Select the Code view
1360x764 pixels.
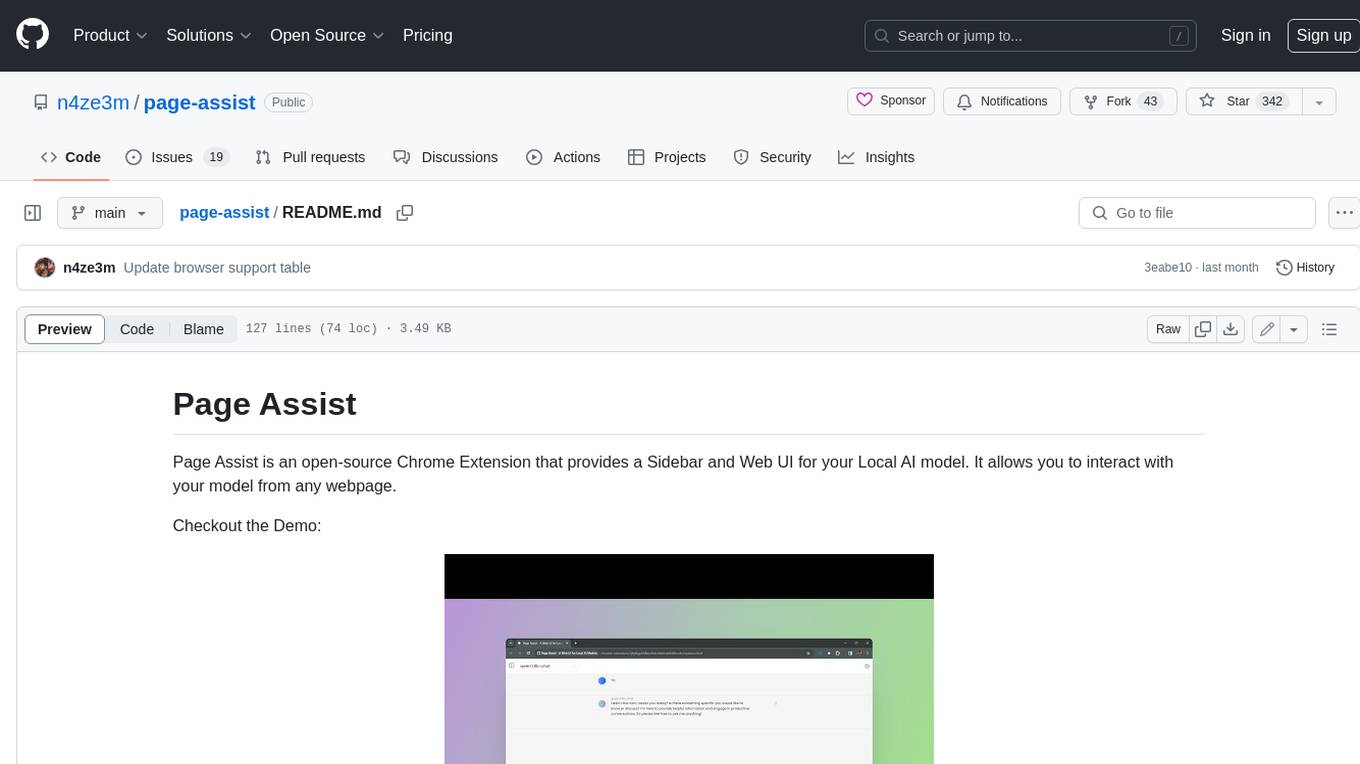coord(137,329)
